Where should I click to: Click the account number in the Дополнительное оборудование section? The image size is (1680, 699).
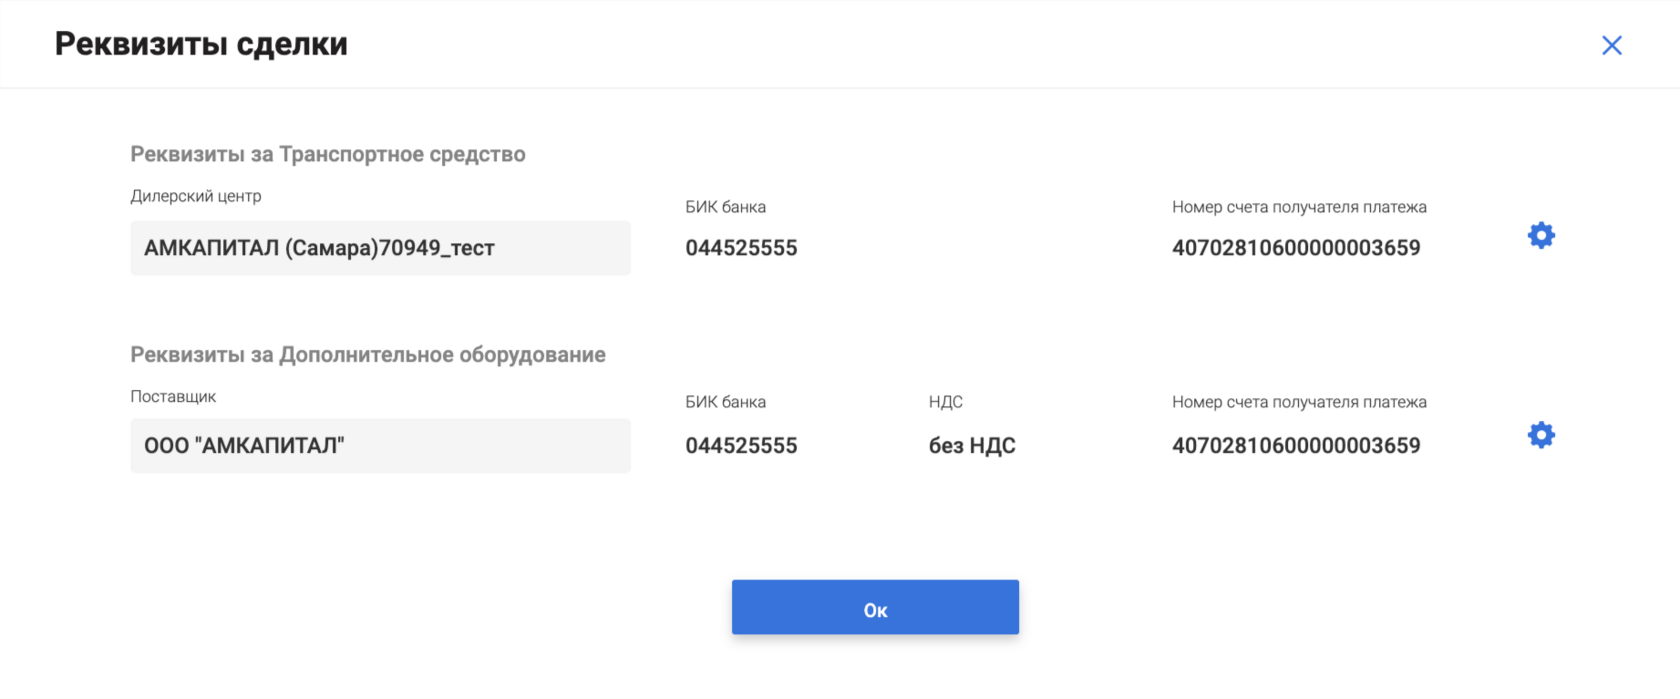[x=1296, y=446]
